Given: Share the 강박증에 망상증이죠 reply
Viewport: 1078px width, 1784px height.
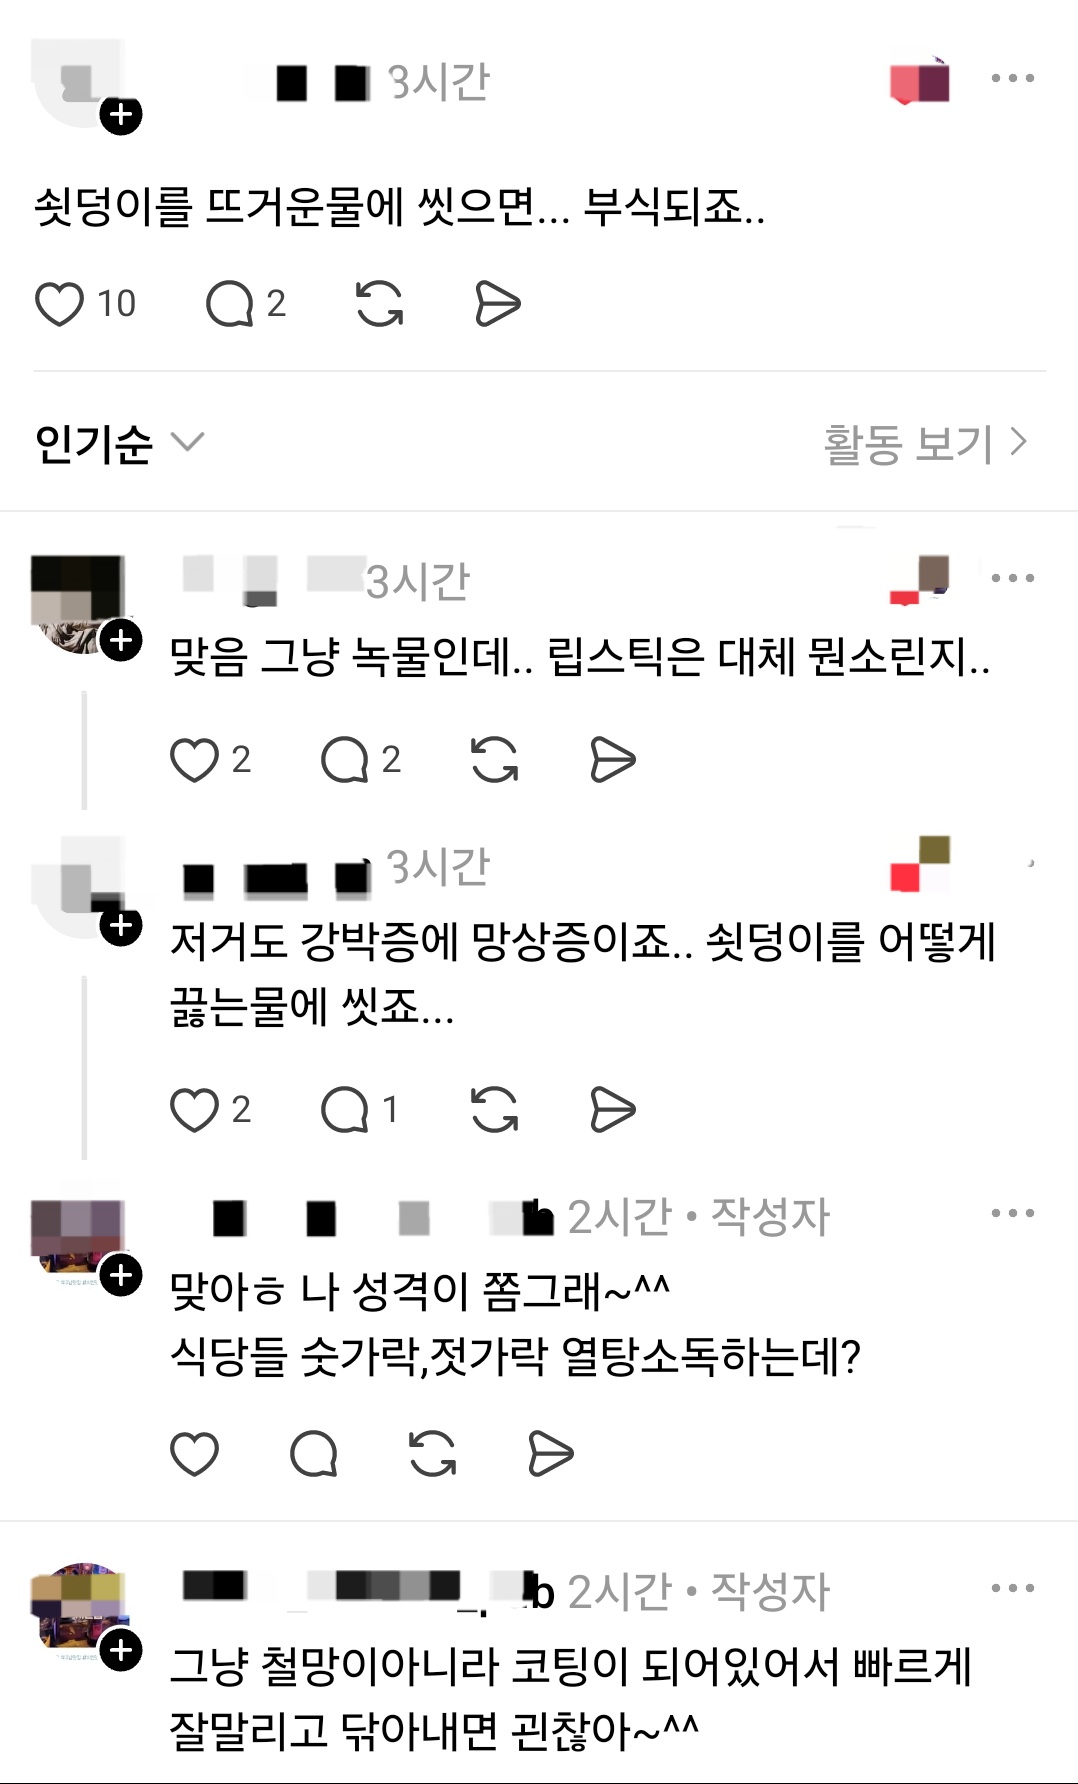Looking at the screenshot, I should pos(612,1110).
